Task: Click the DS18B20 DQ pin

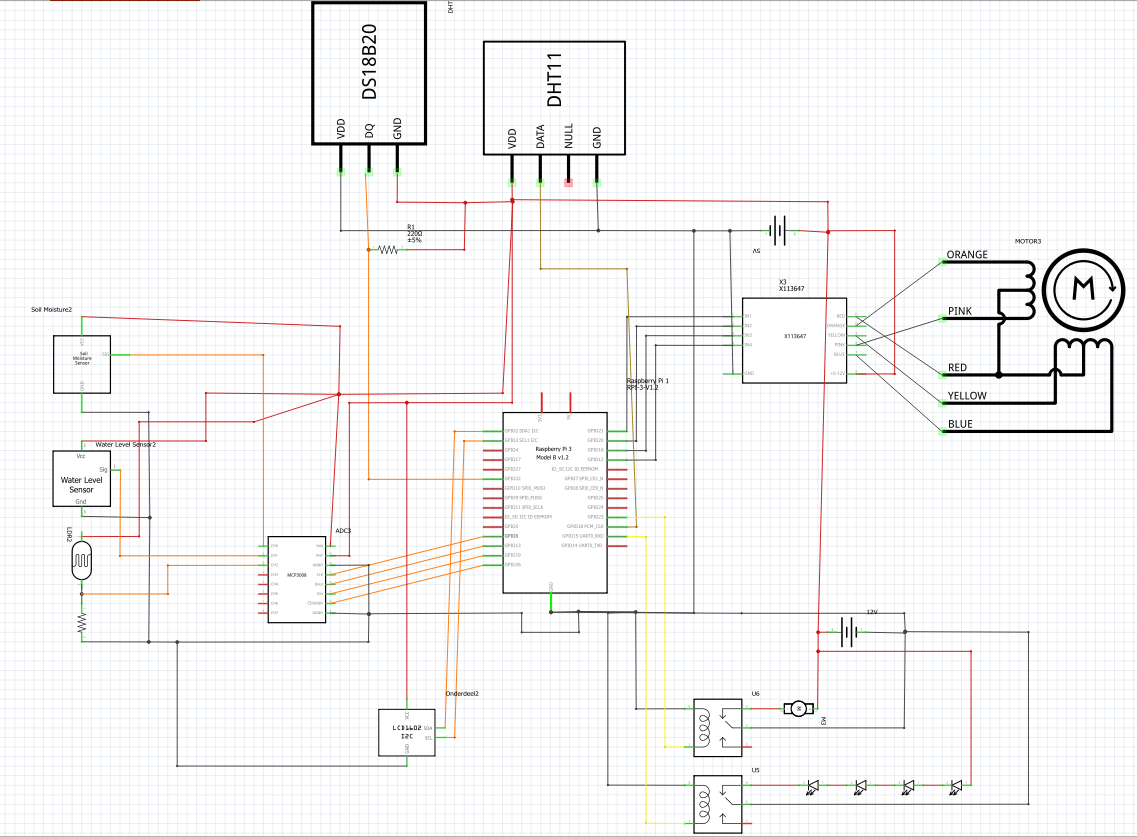Action: pos(369,159)
